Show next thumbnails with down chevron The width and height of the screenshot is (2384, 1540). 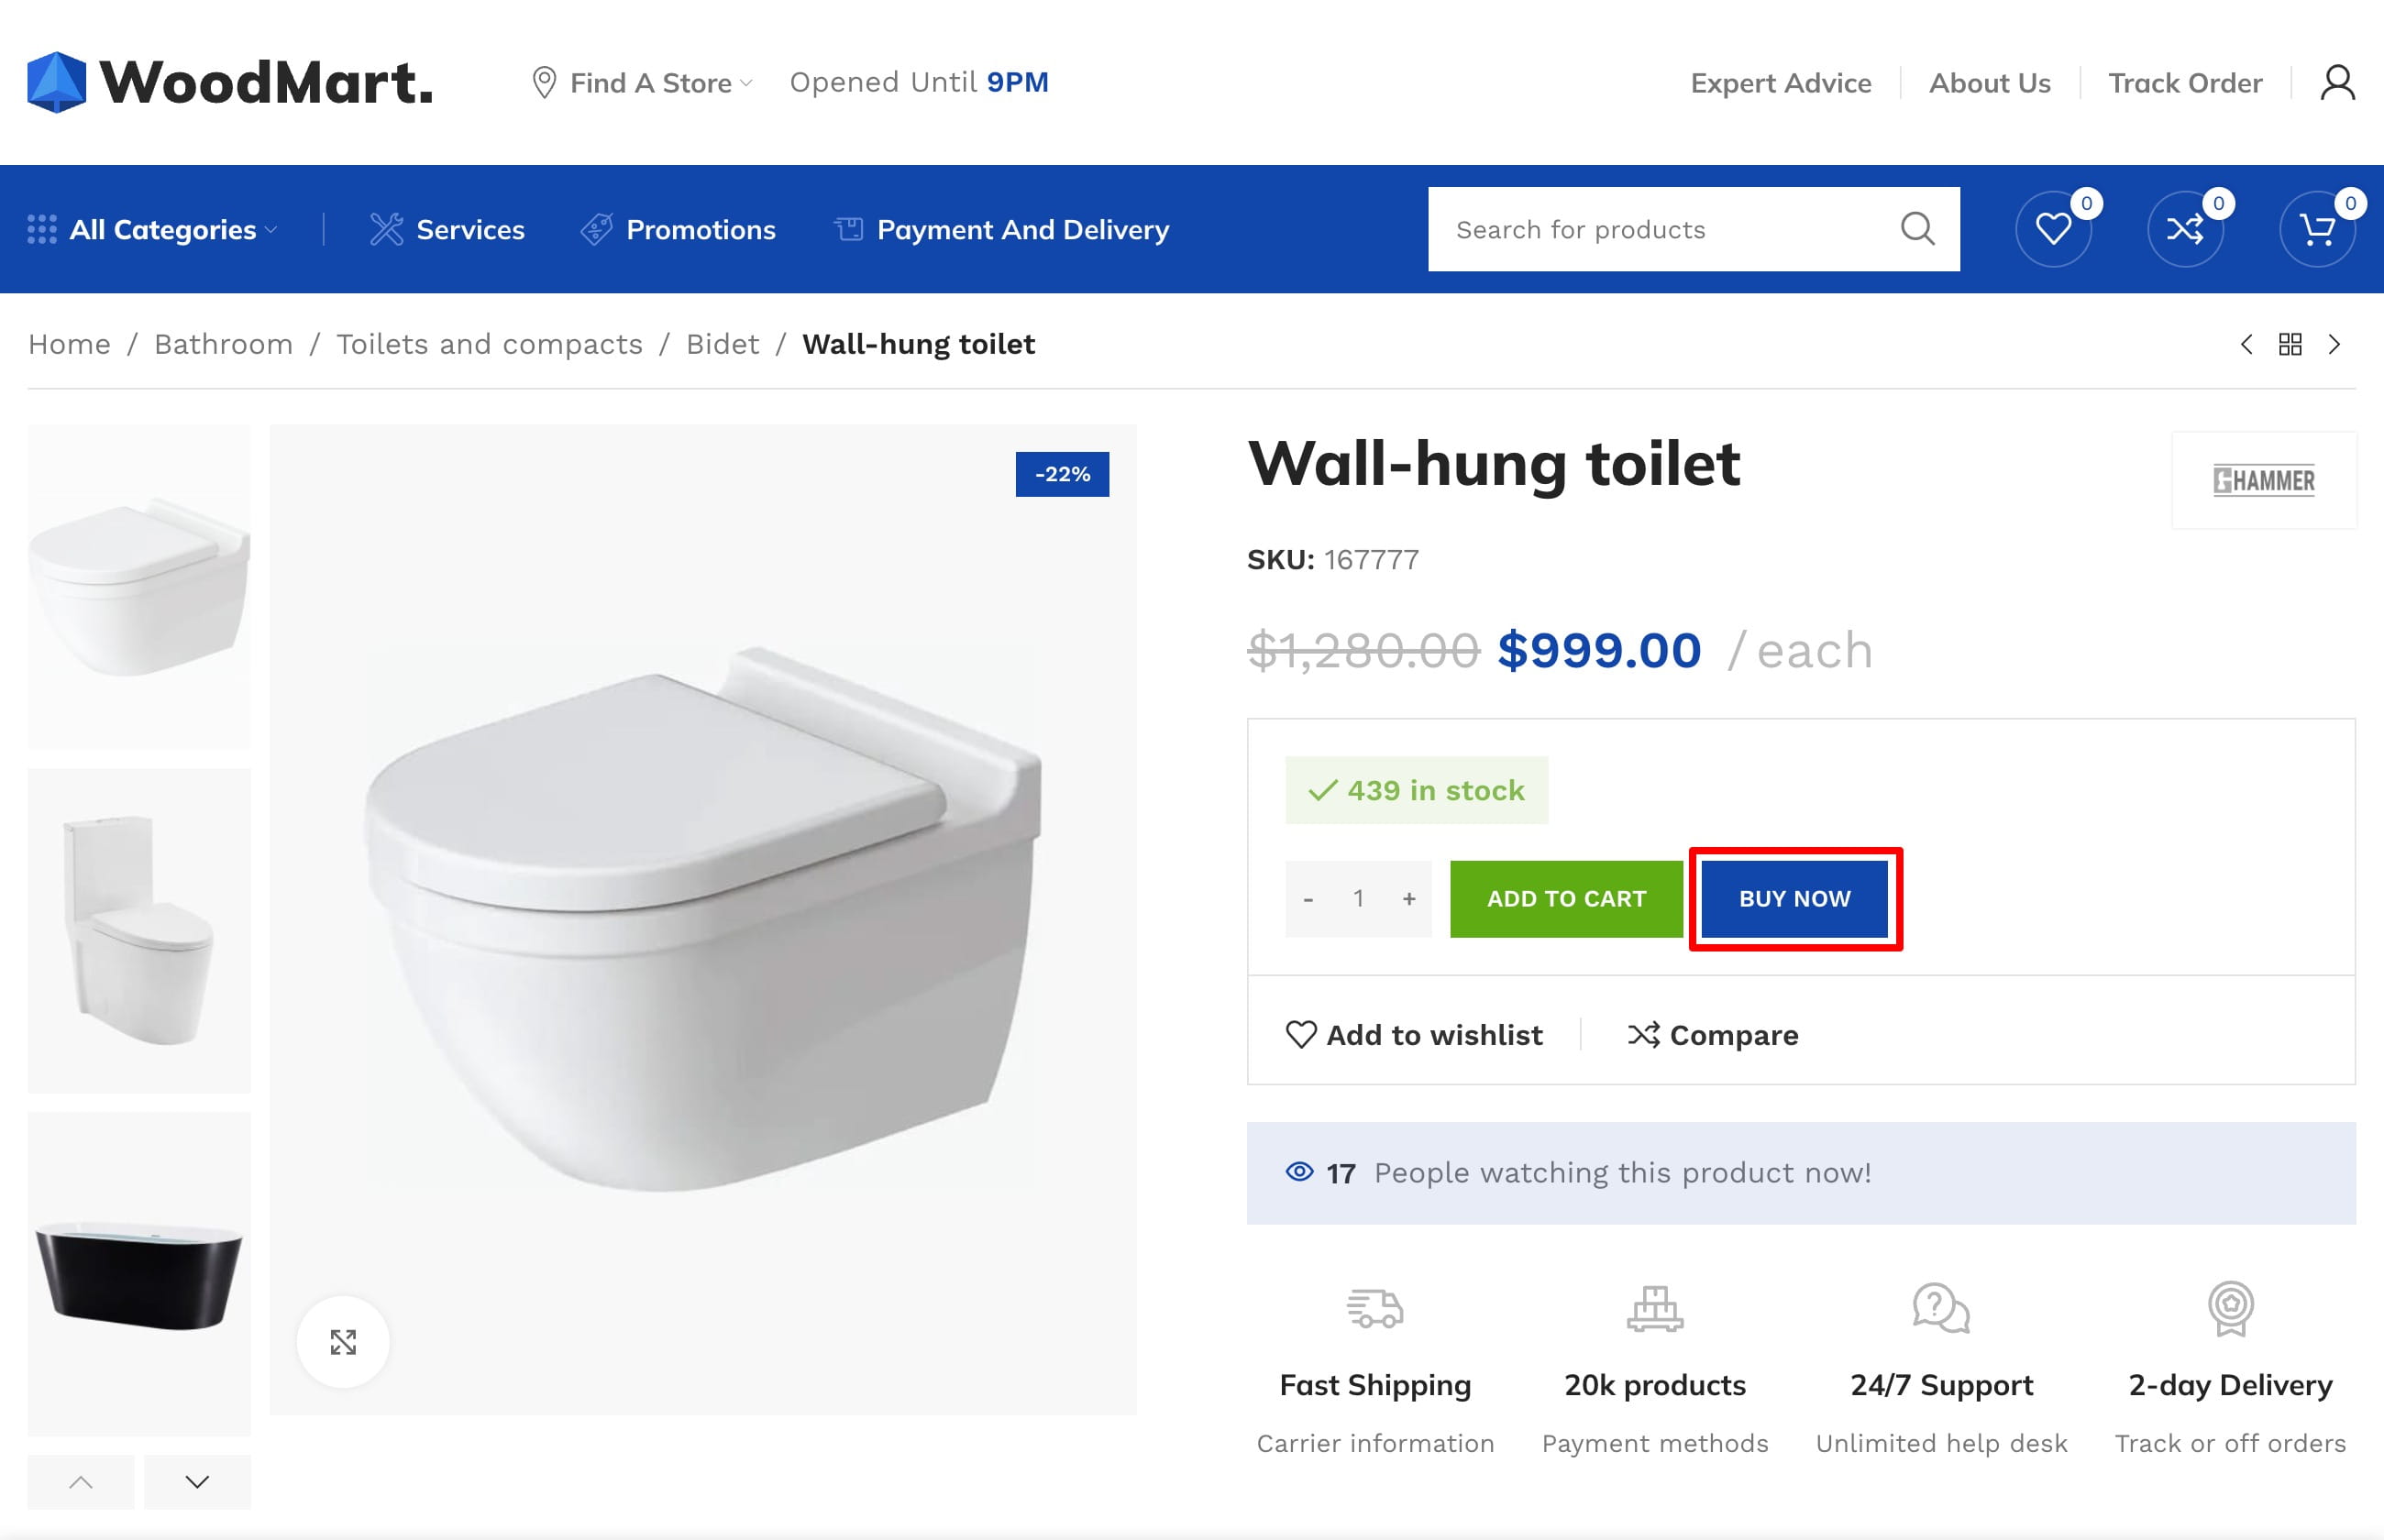tap(197, 1482)
